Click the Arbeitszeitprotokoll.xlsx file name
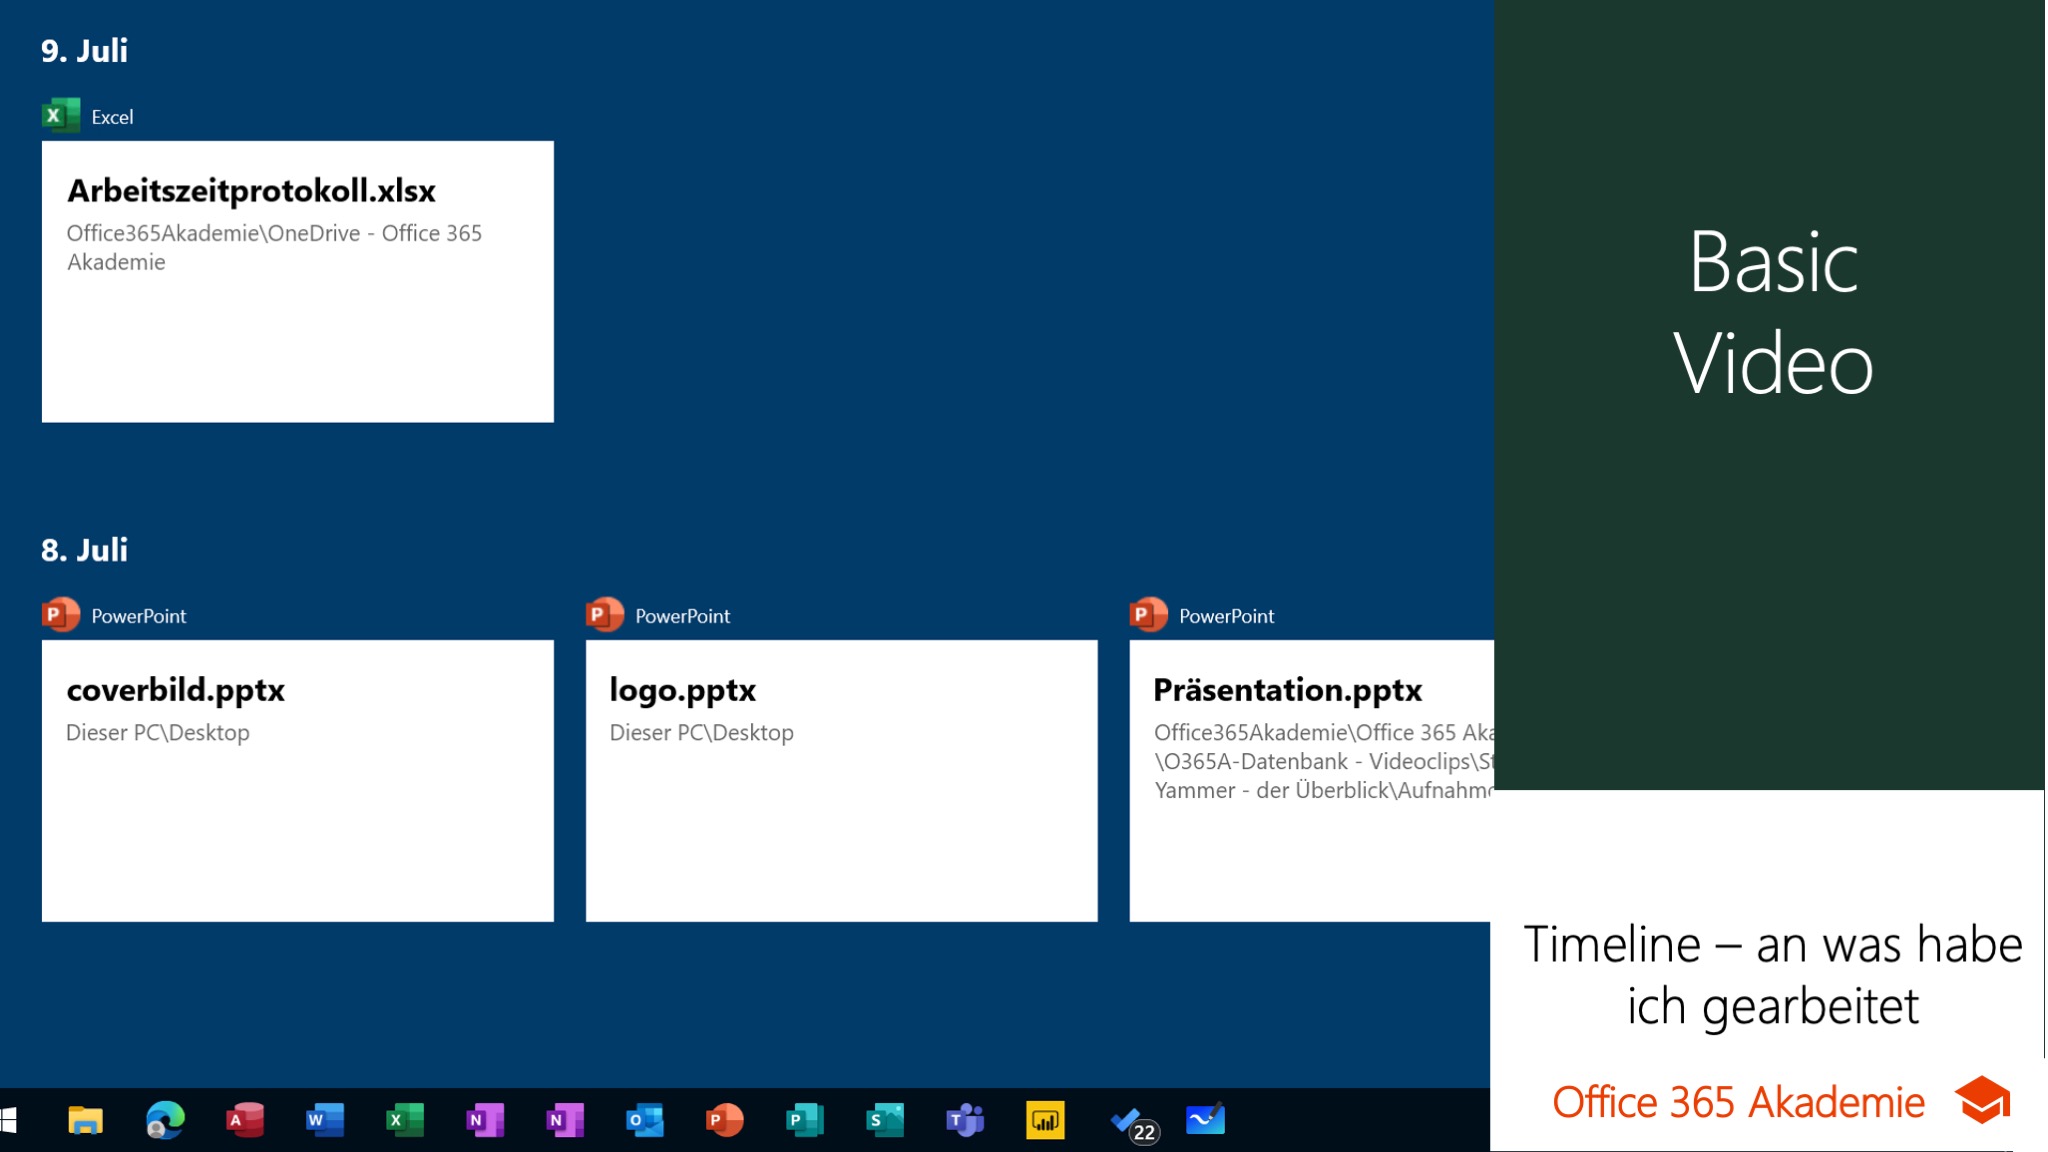The height and width of the screenshot is (1152, 2048). tap(252, 190)
